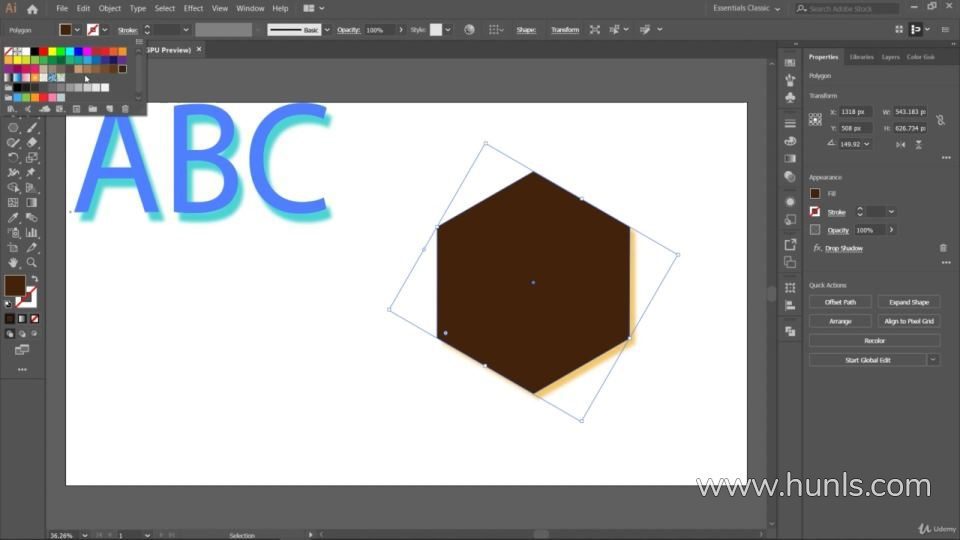
Task: Click the Expand Shape button
Action: click(908, 302)
